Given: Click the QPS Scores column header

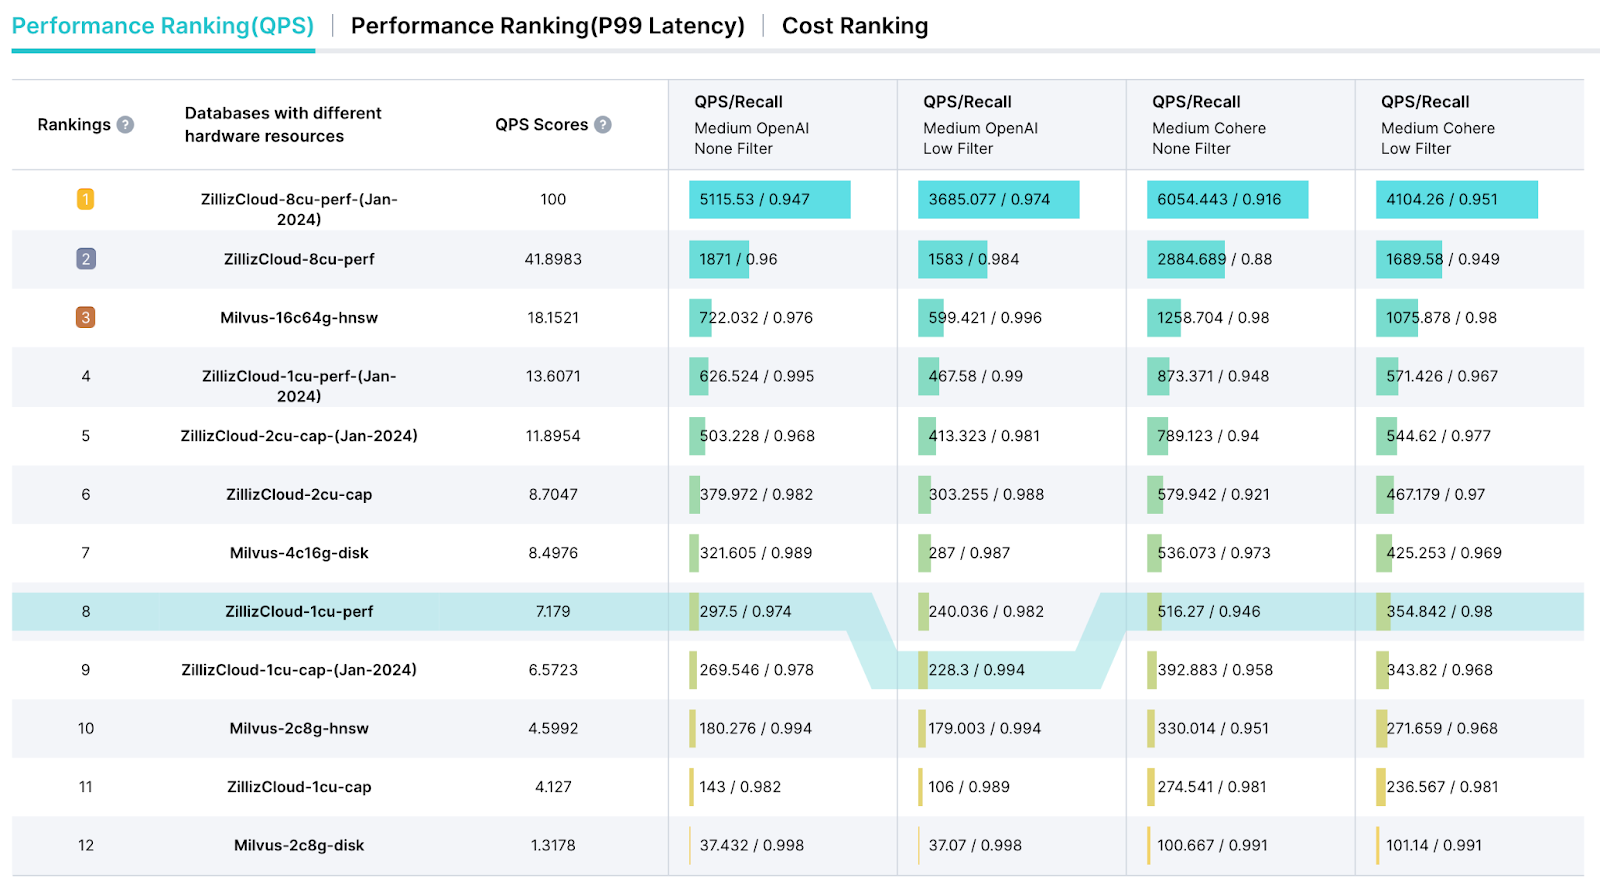Looking at the screenshot, I should (x=541, y=125).
